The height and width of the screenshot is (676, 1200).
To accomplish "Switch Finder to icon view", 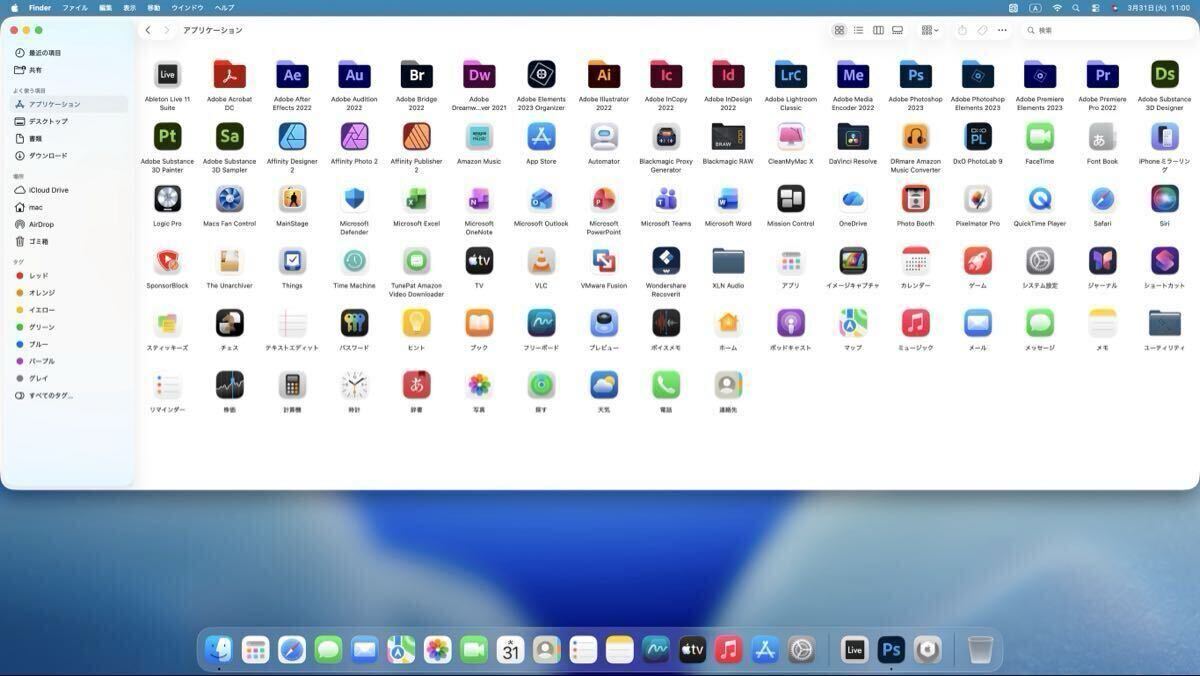I will 839,30.
